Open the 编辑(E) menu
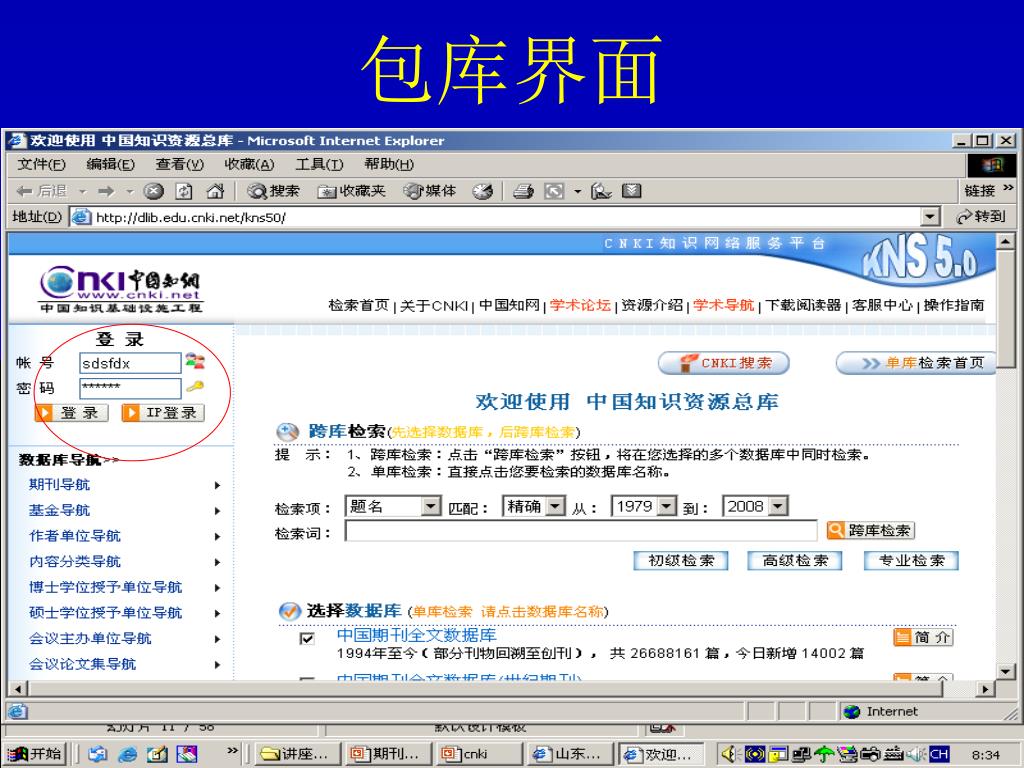Screen dimensions: 1024x768 tap(110, 164)
